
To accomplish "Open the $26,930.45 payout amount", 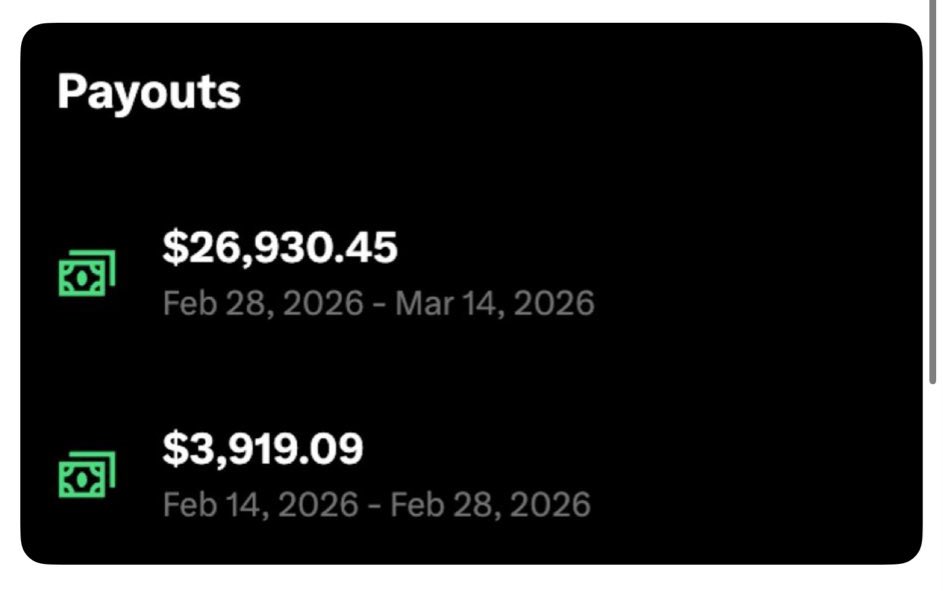I will [280, 248].
